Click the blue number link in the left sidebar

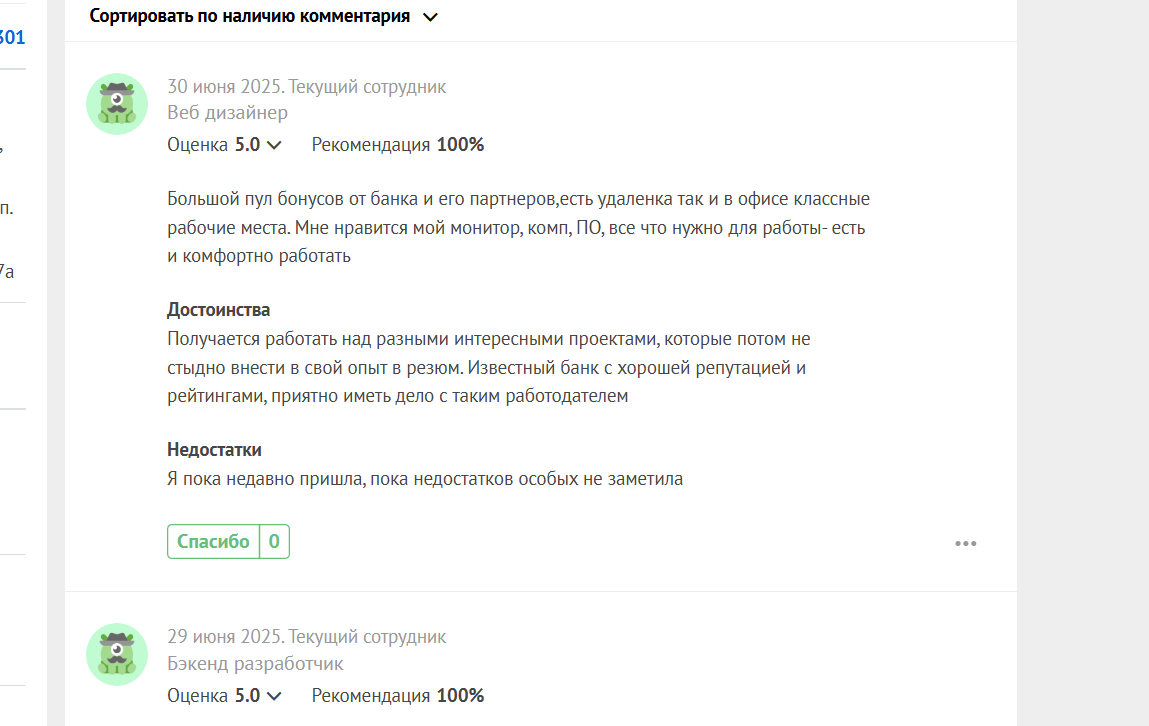(x=12, y=37)
